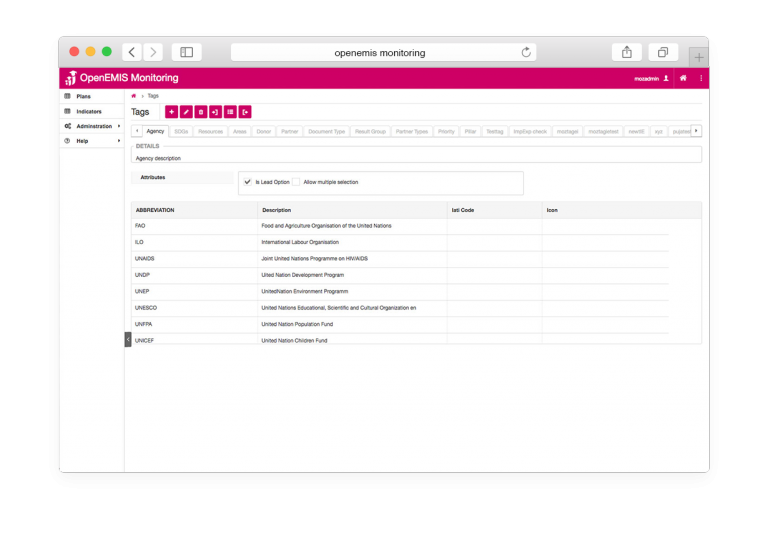Select the Document Type tab
The image size is (768, 559).
(326, 131)
